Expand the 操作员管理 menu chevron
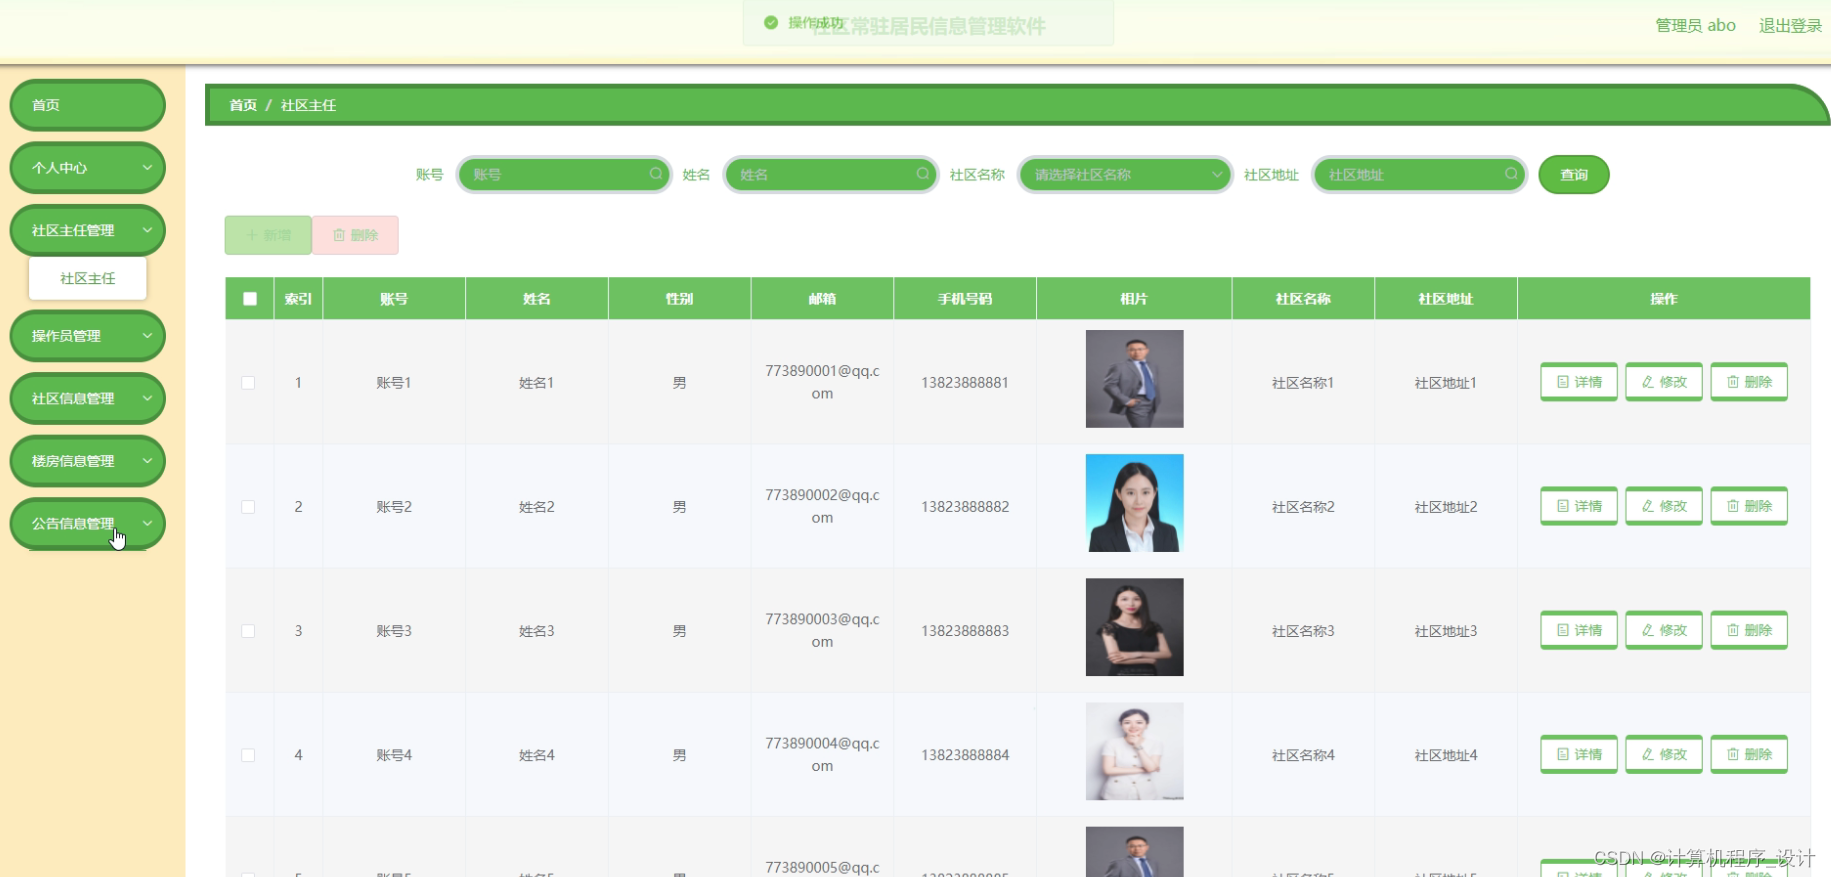This screenshot has width=1831, height=877. pos(147,336)
